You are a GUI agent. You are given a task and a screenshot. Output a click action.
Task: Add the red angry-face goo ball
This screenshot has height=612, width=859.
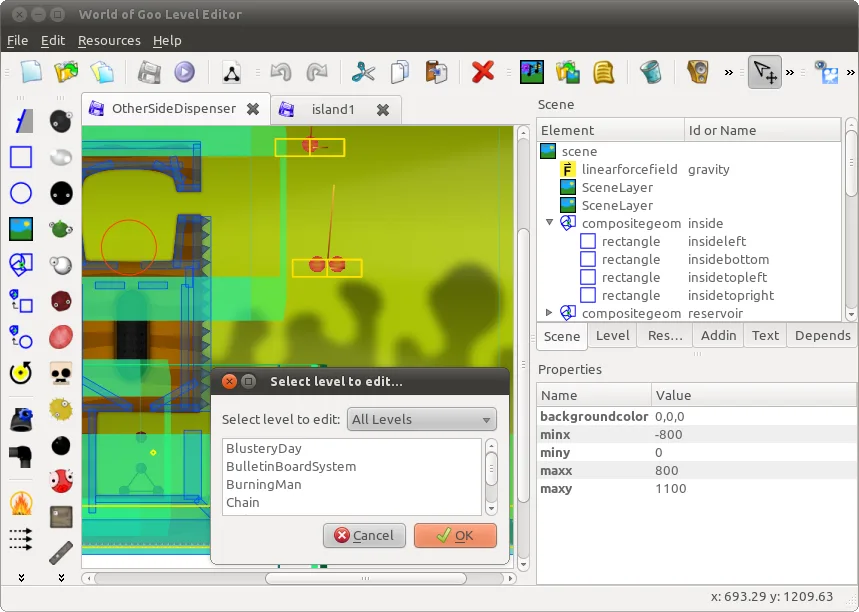pos(61,481)
